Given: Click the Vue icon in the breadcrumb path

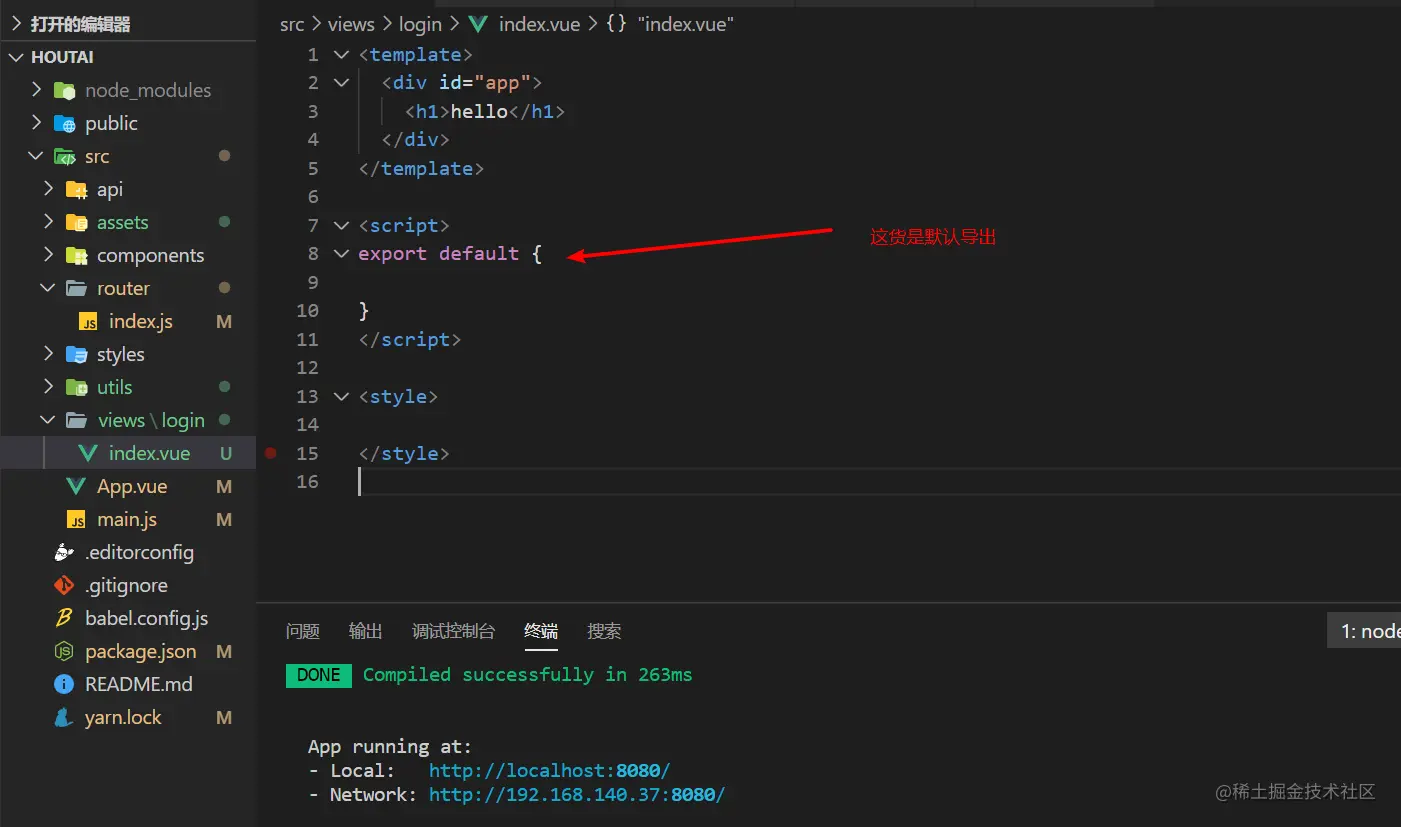Looking at the screenshot, I should pos(479,24).
